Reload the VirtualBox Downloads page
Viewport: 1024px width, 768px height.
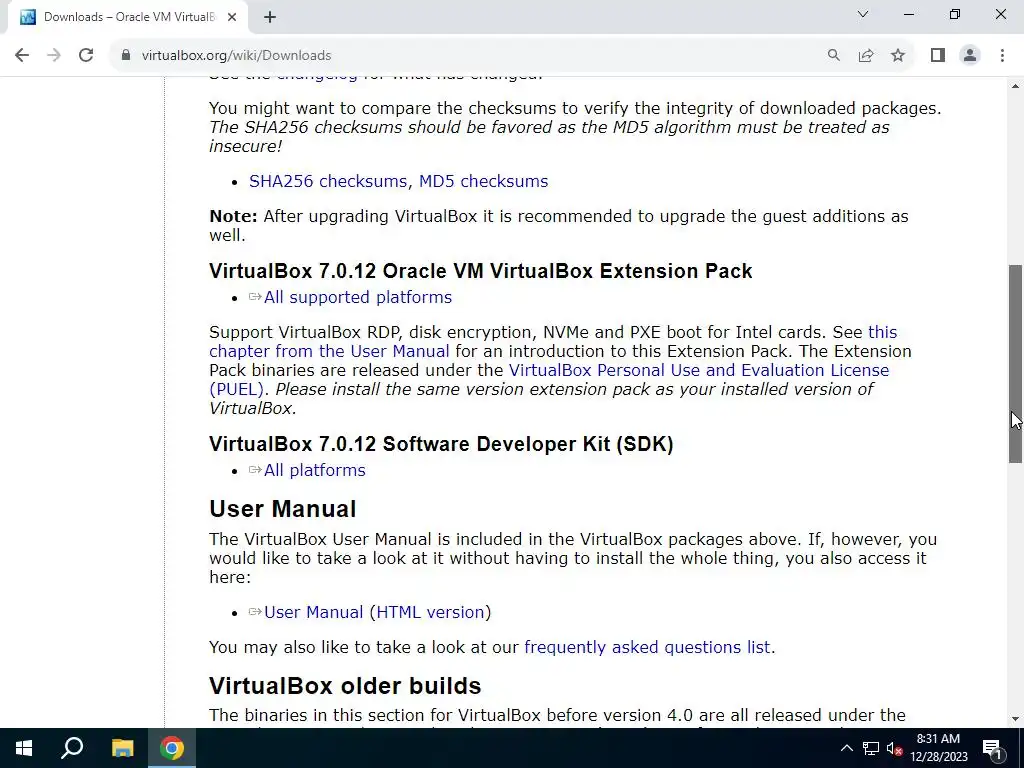[x=86, y=56]
